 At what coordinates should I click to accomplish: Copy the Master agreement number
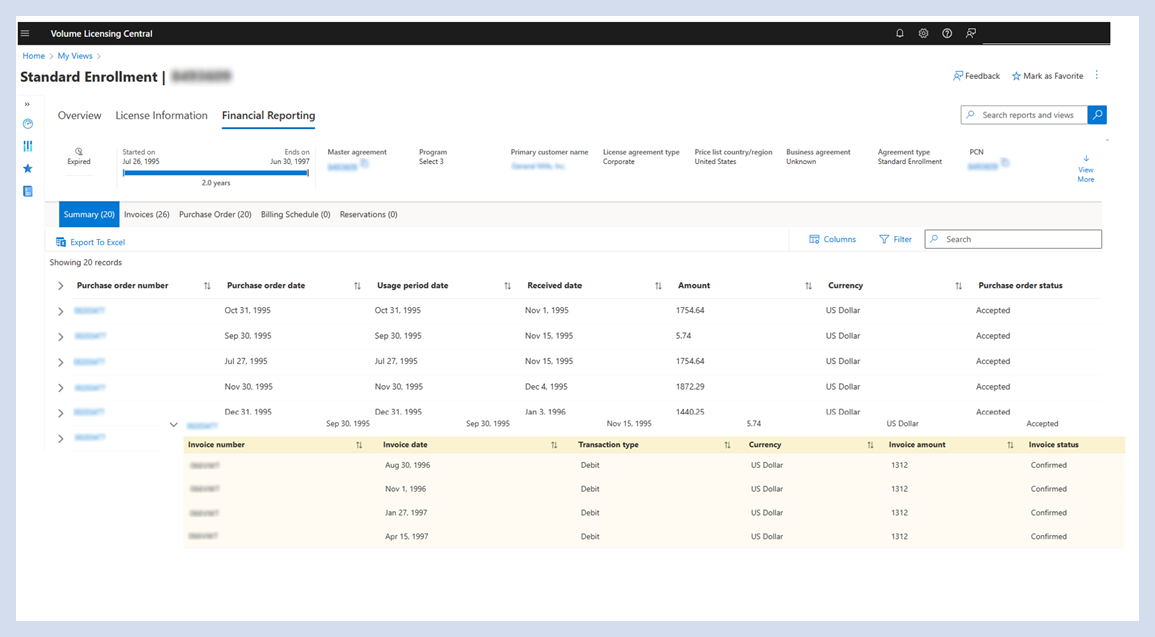[x=364, y=163]
